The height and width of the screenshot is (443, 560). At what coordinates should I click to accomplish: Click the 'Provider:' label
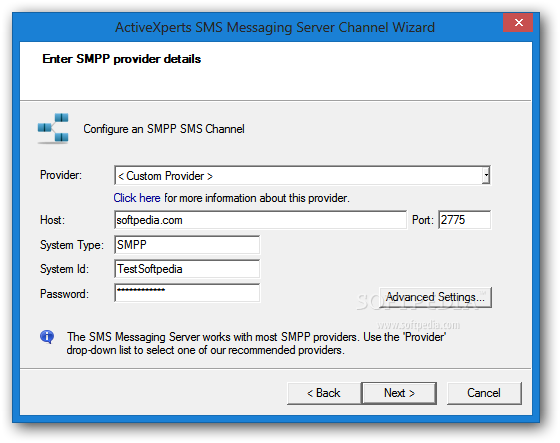[61, 175]
